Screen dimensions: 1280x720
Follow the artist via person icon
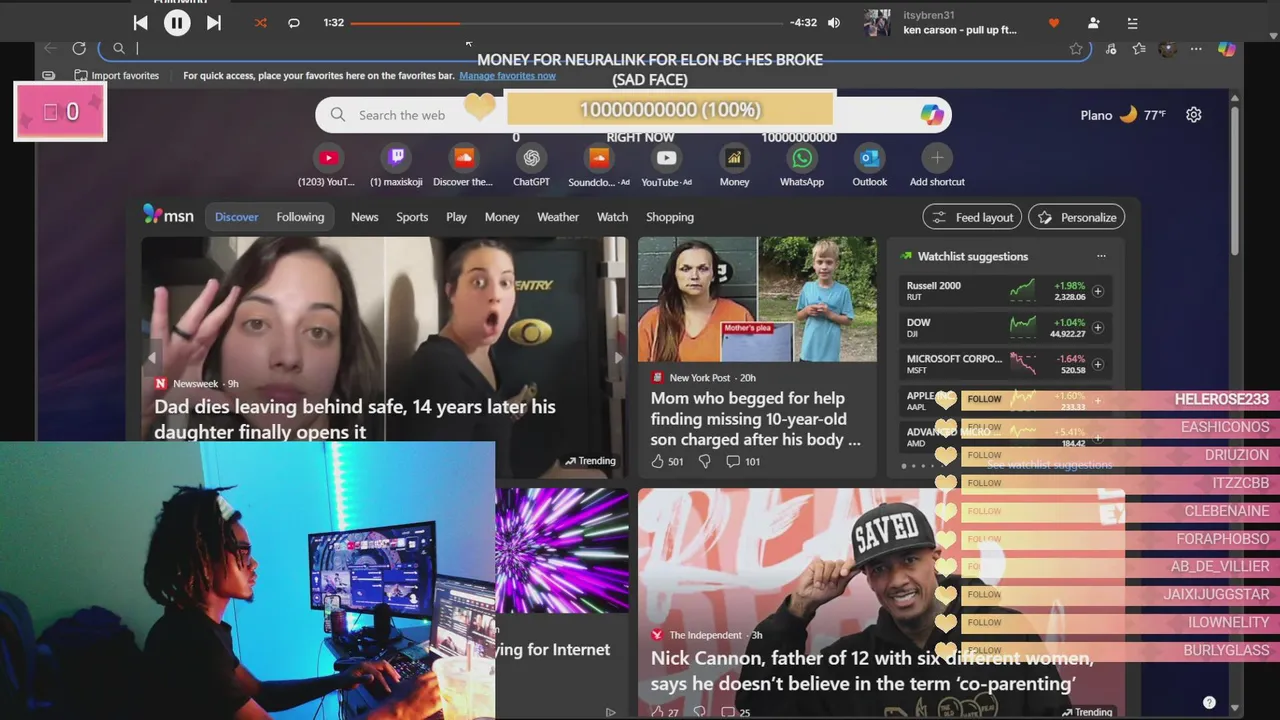[x=1093, y=23]
